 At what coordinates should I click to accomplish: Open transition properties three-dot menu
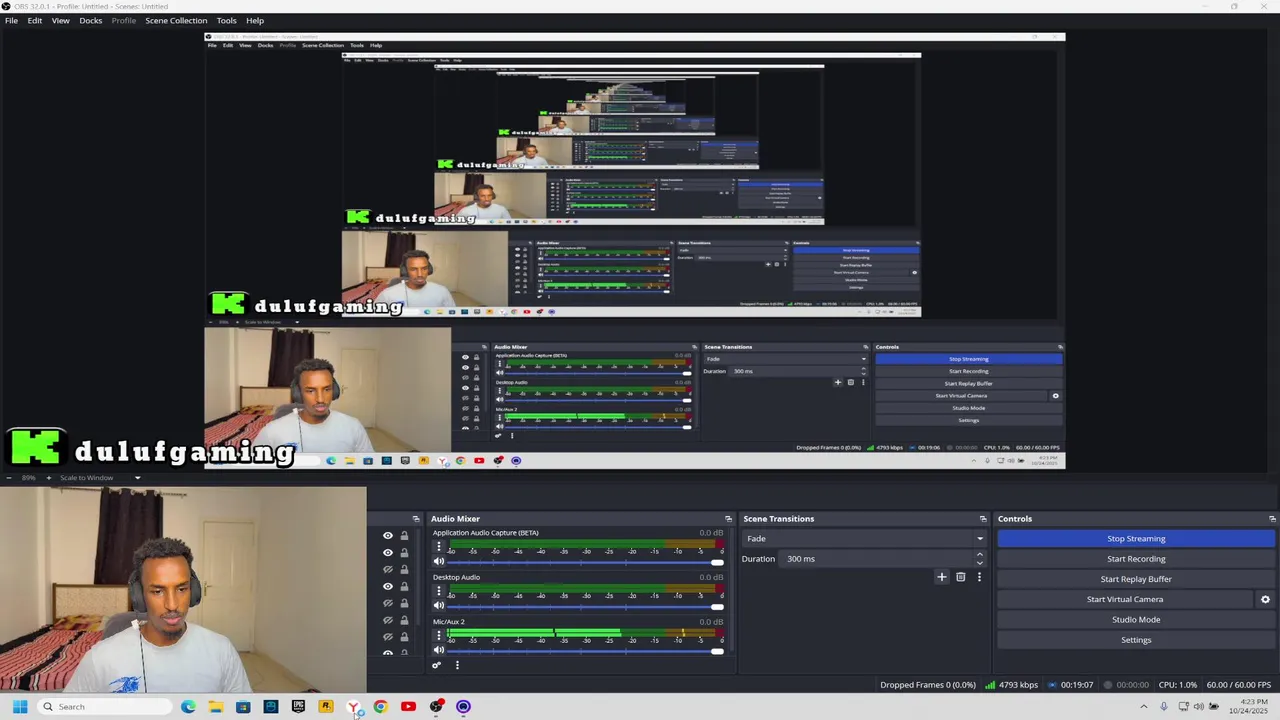click(x=979, y=577)
